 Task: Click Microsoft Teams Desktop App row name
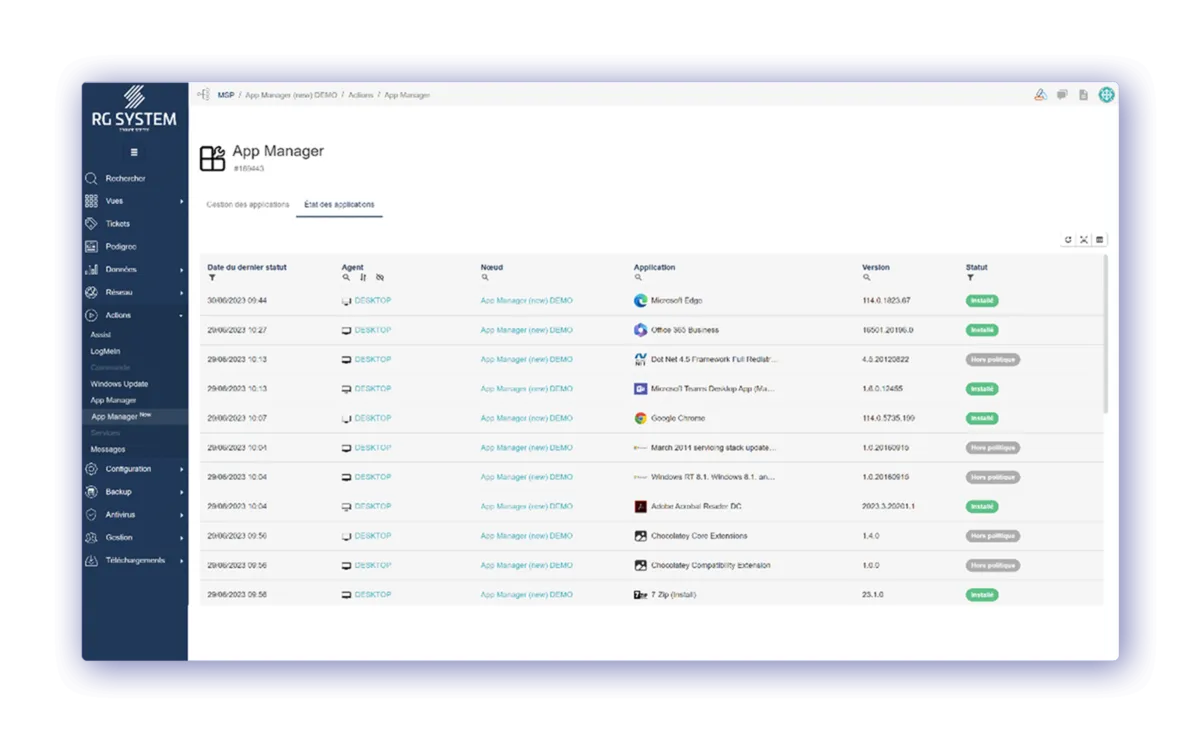pyautogui.click(x=713, y=389)
